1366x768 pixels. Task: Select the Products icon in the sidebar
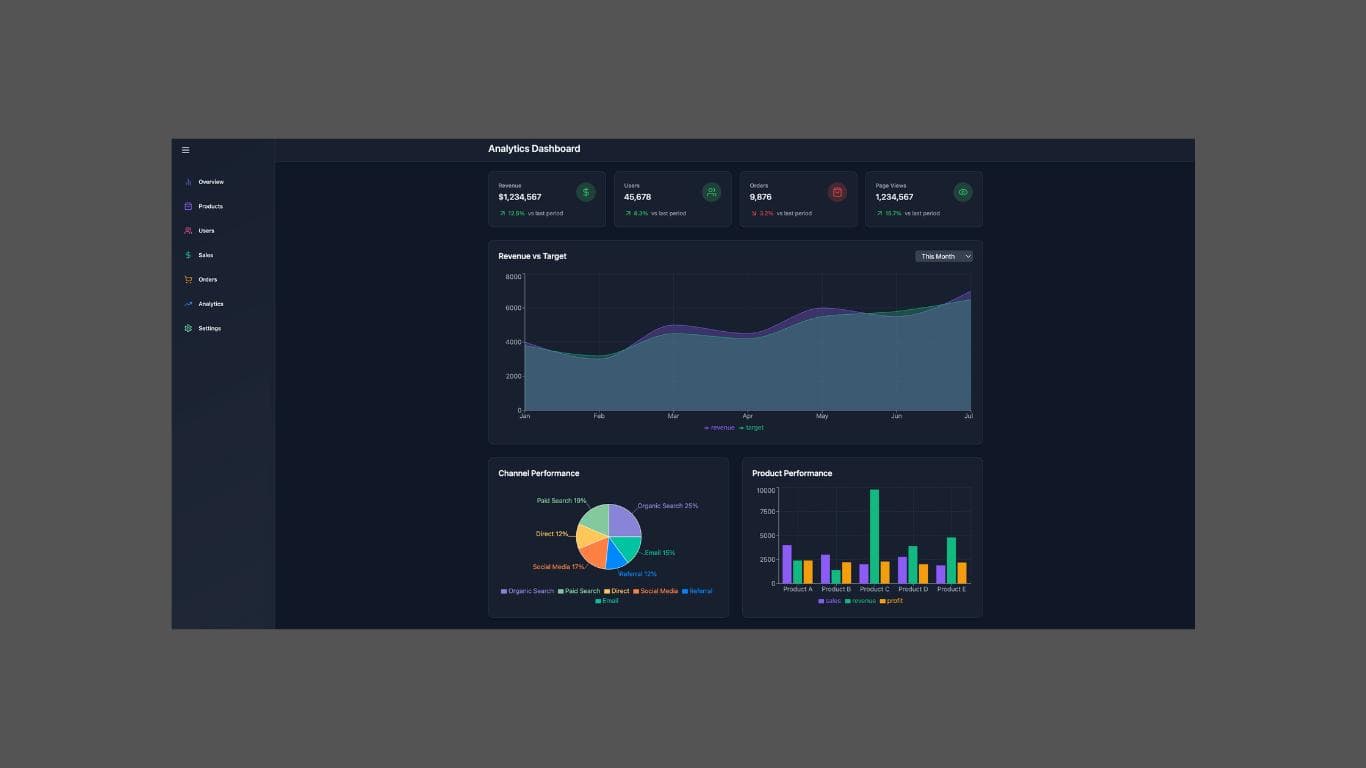[x=189, y=206]
